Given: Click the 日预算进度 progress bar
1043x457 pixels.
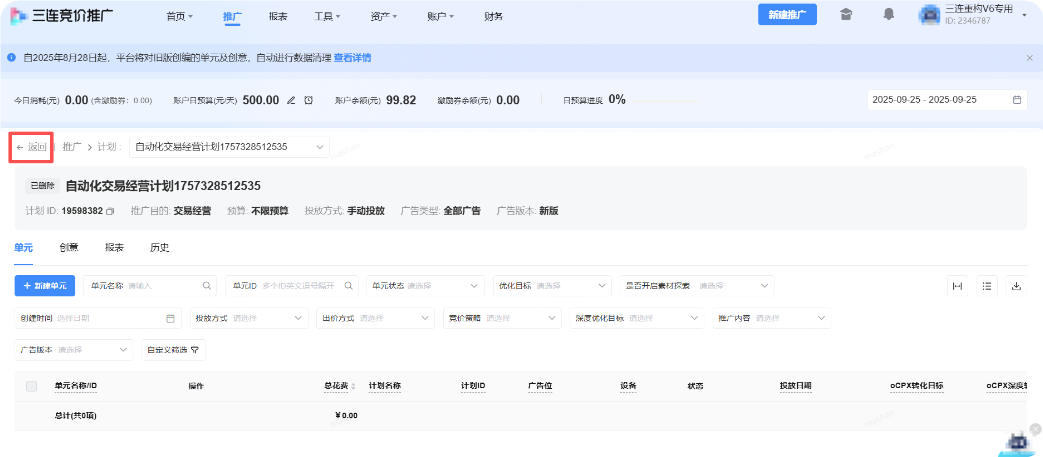Looking at the screenshot, I should (665, 100).
